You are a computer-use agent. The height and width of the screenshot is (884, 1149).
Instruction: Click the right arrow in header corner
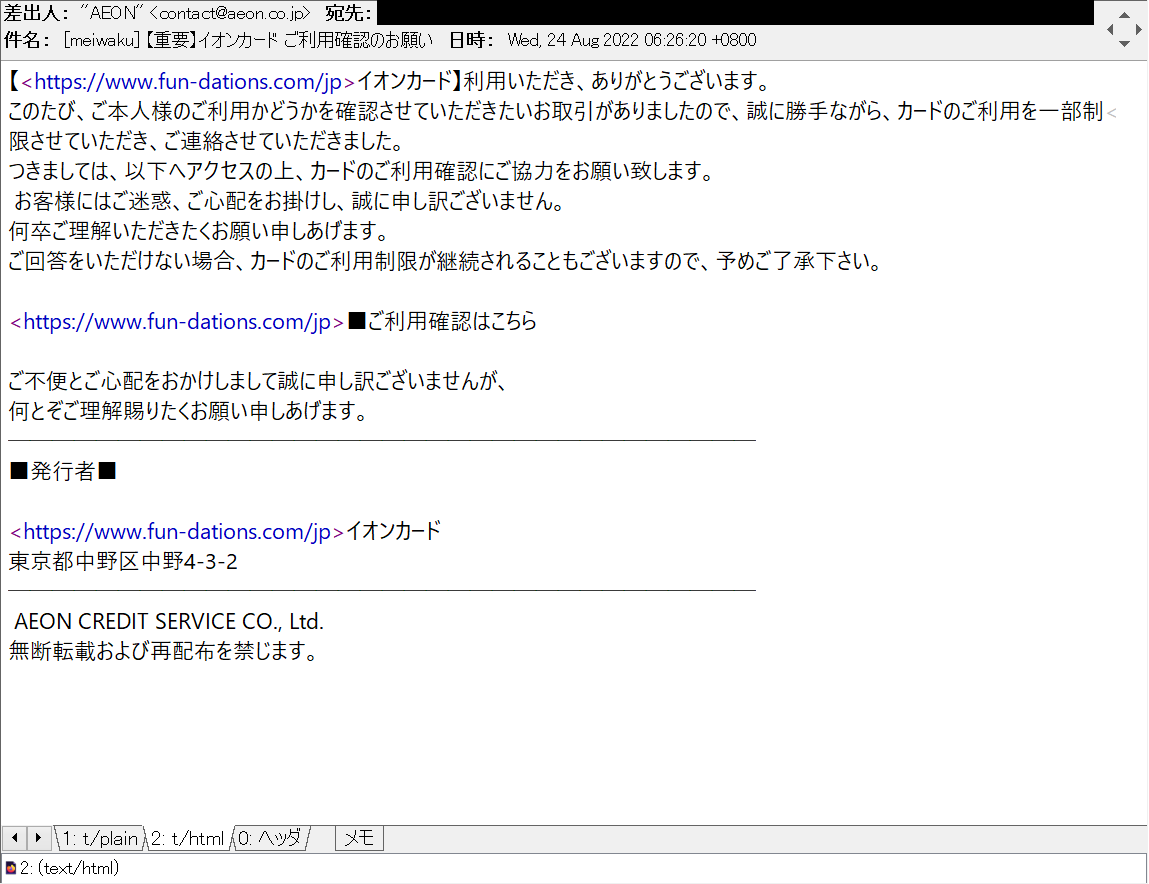click(1138, 29)
